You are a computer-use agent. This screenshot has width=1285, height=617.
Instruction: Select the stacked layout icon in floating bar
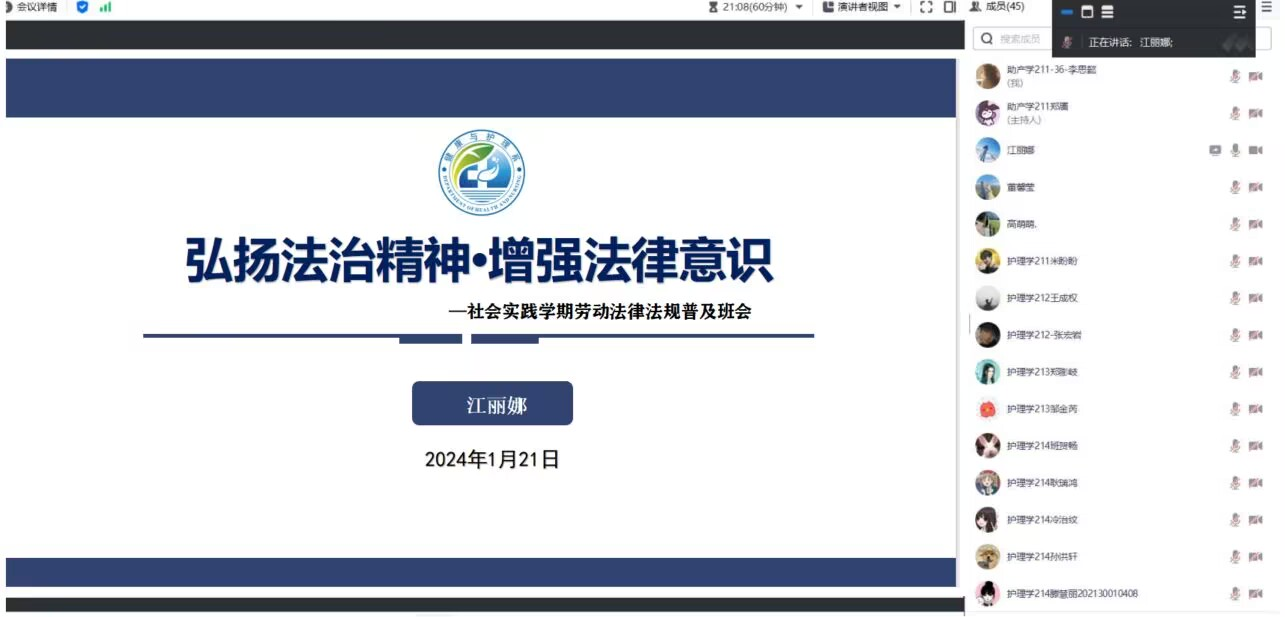coord(1107,12)
